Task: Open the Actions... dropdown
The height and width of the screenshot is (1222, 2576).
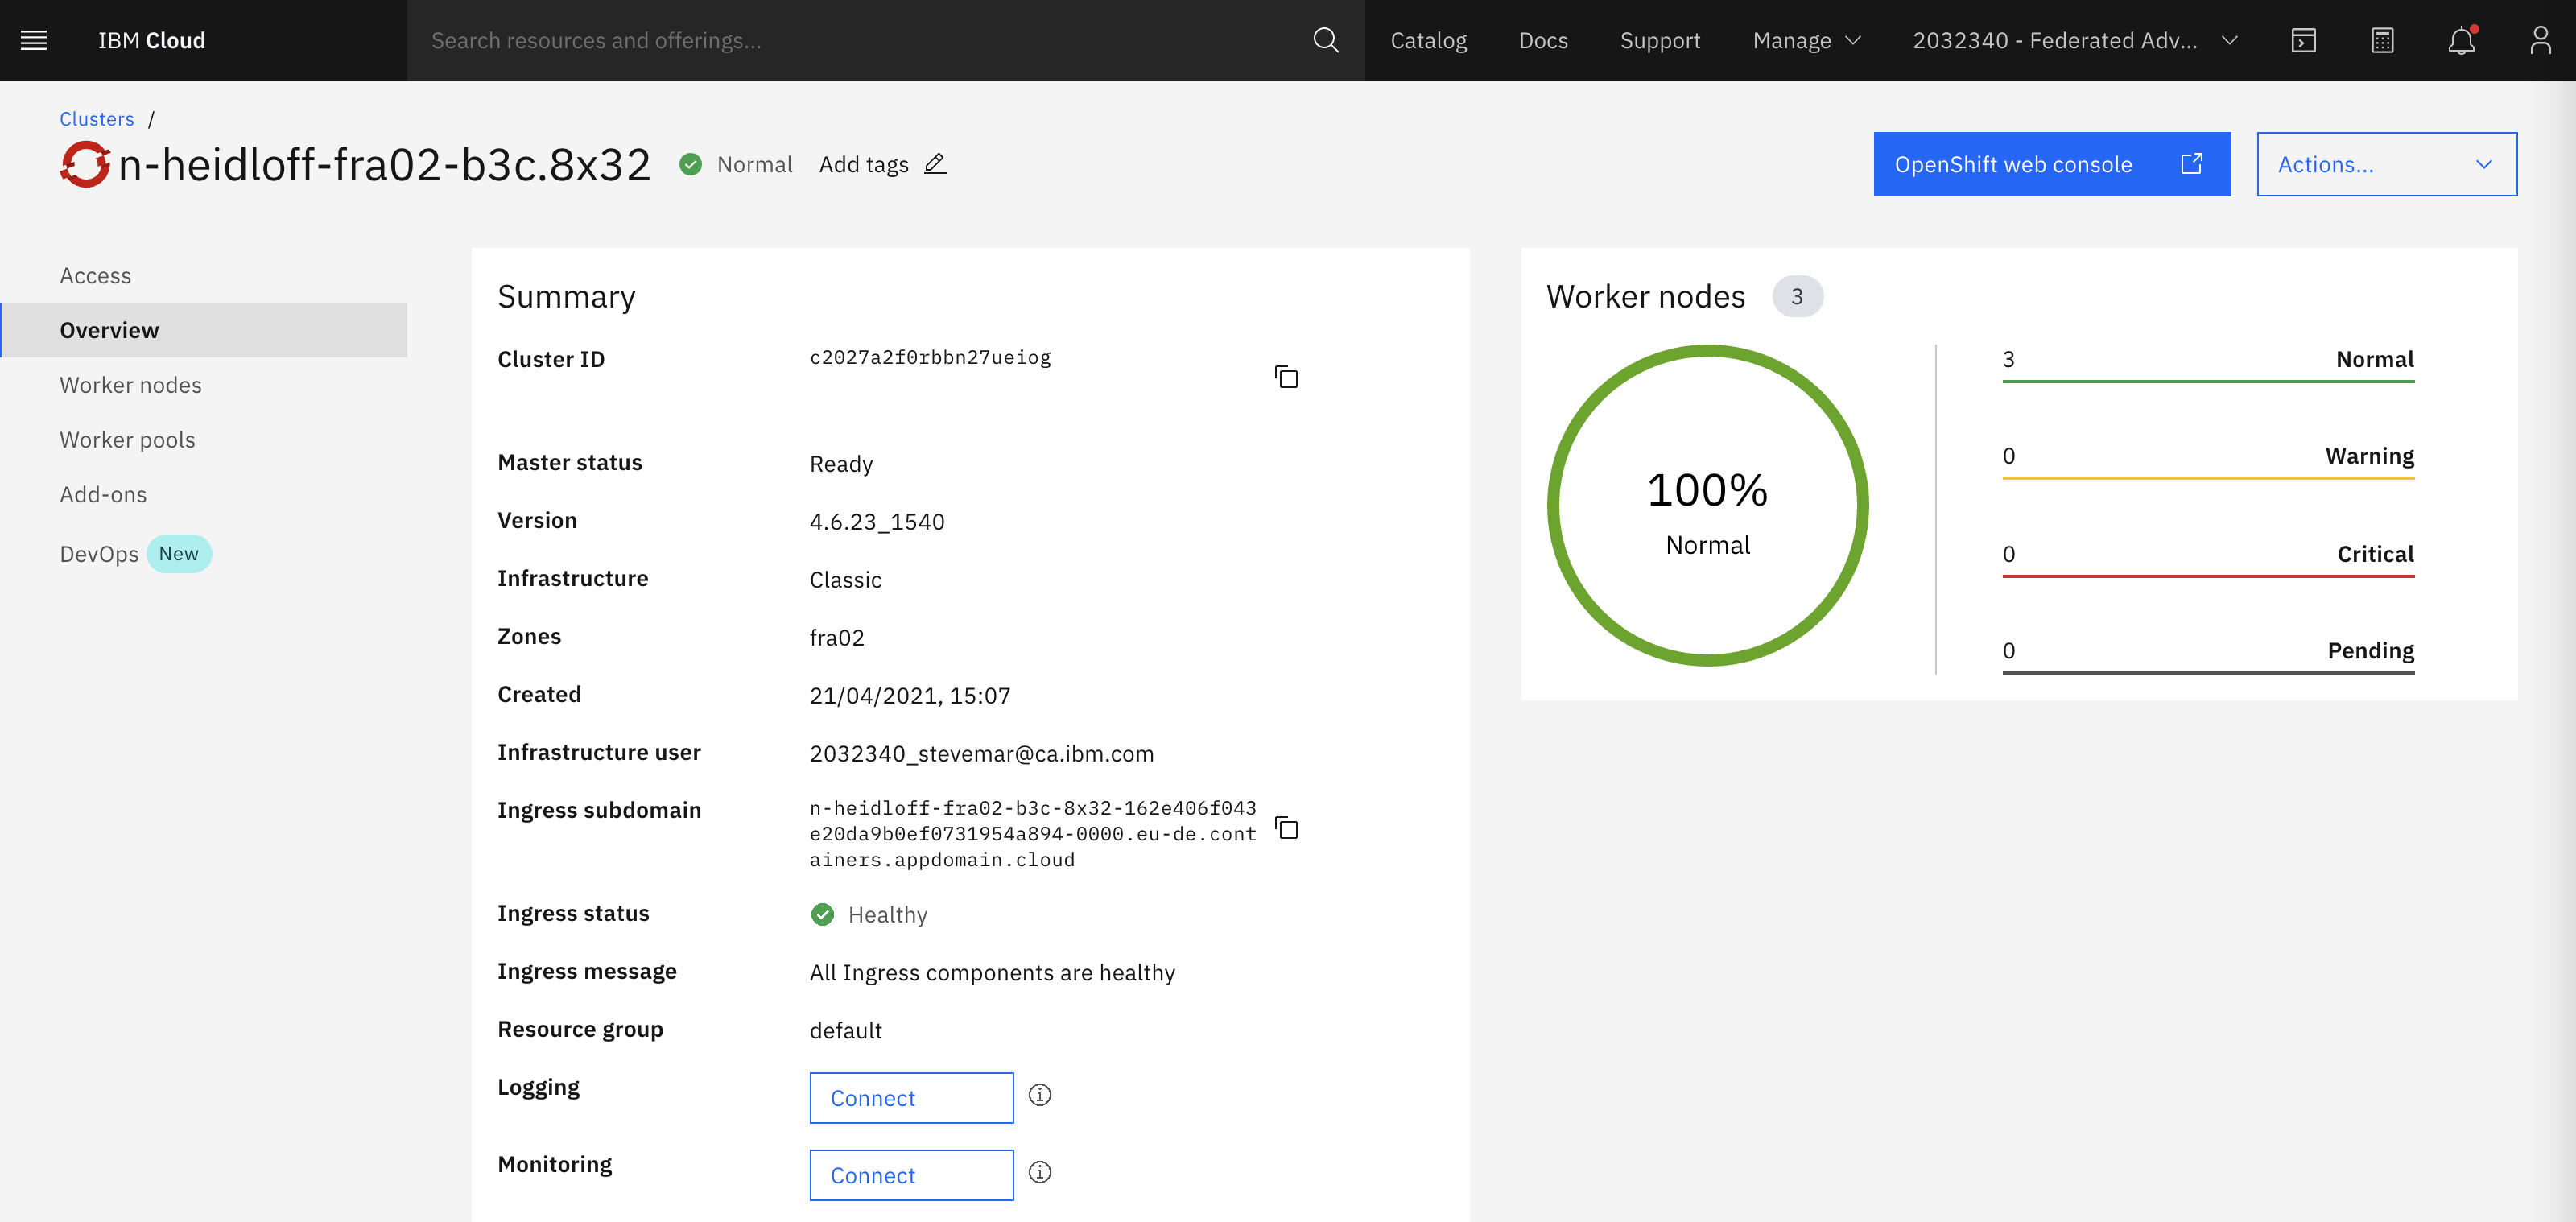Action: coord(2386,164)
